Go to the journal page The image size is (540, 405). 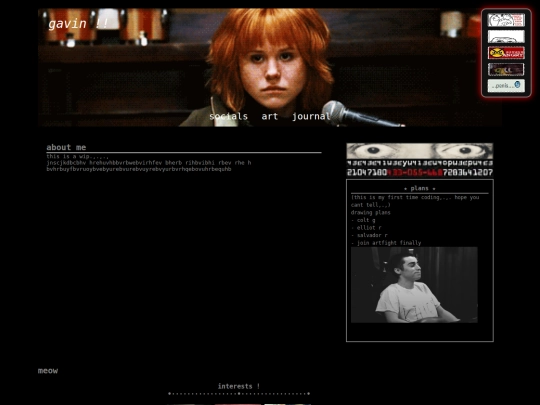[x=311, y=117]
